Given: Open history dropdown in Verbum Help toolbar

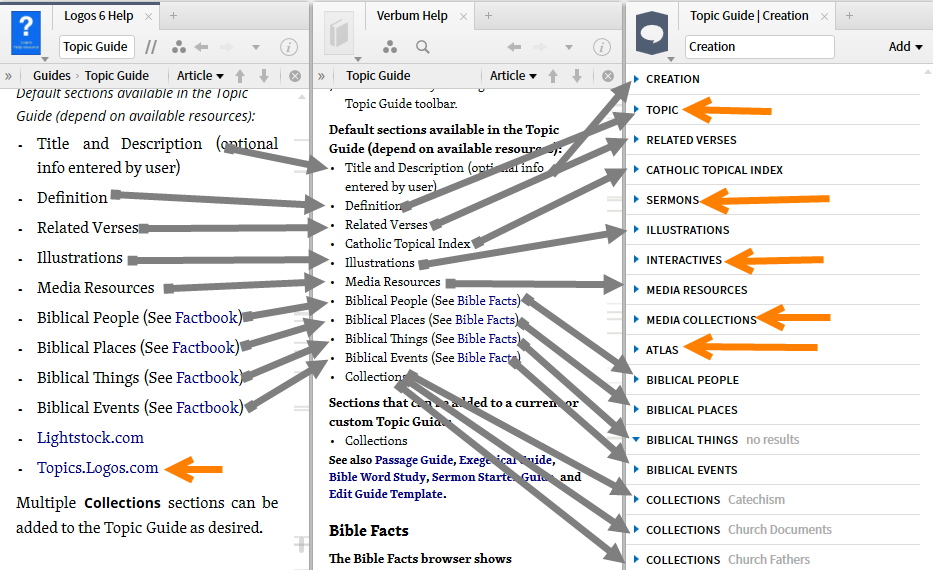Looking at the screenshot, I should tap(569, 47).
